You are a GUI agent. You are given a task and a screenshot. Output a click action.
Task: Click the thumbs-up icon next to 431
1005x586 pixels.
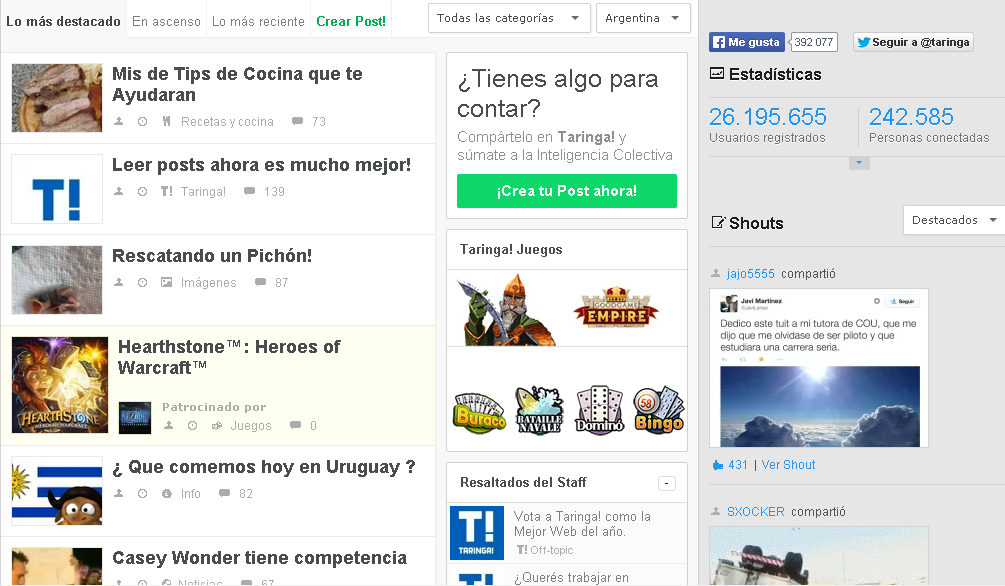coord(718,465)
